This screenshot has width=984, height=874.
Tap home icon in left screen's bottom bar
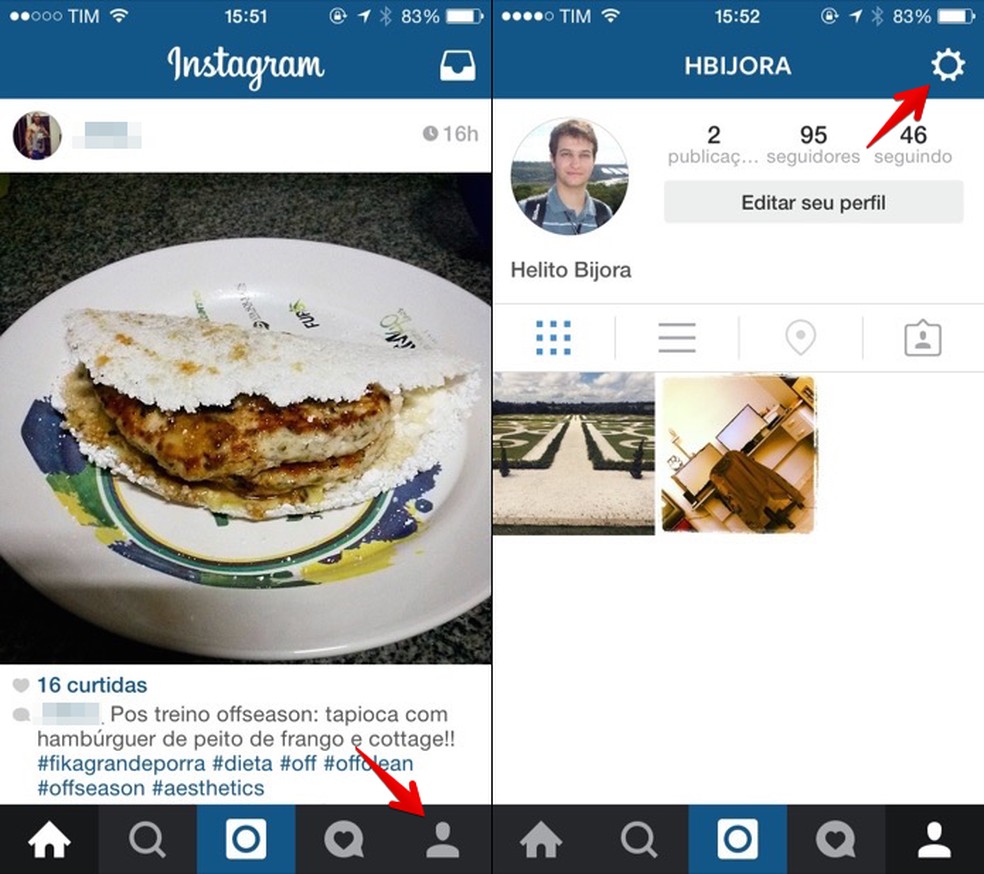point(49,840)
